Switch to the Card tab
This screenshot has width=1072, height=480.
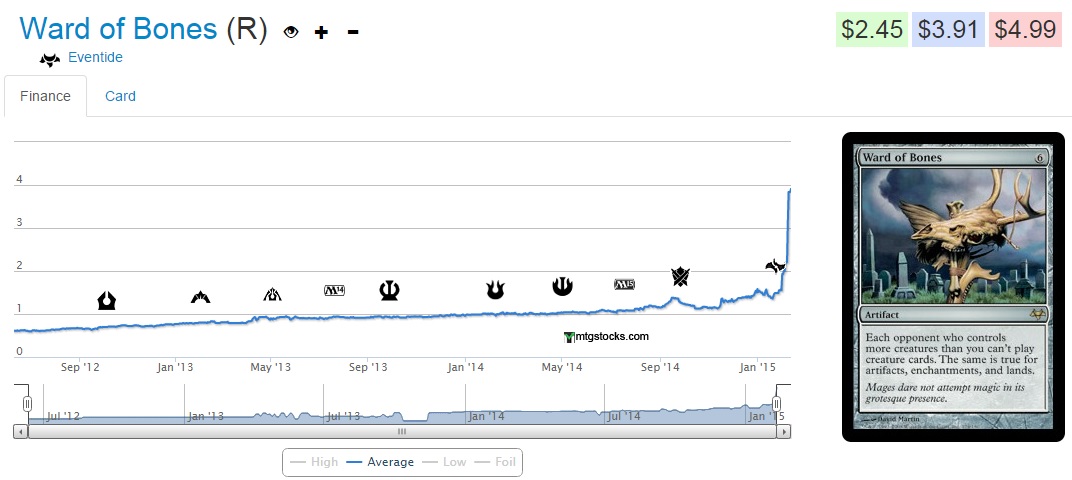pyautogui.click(x=120, y=96)
